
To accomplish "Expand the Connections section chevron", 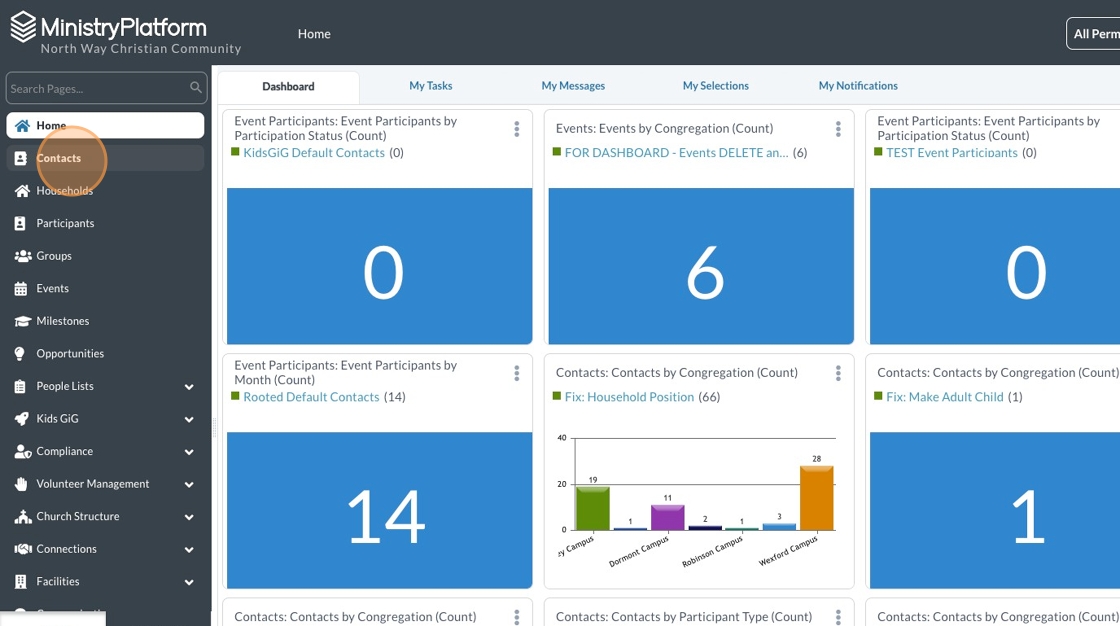I will point(189,550).
